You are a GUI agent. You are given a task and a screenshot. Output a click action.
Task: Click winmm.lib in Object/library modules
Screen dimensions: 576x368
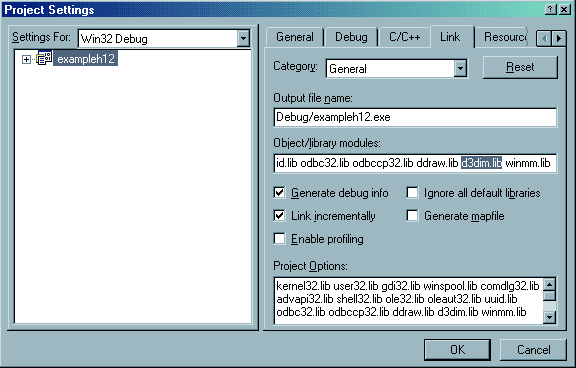[528, 163]
